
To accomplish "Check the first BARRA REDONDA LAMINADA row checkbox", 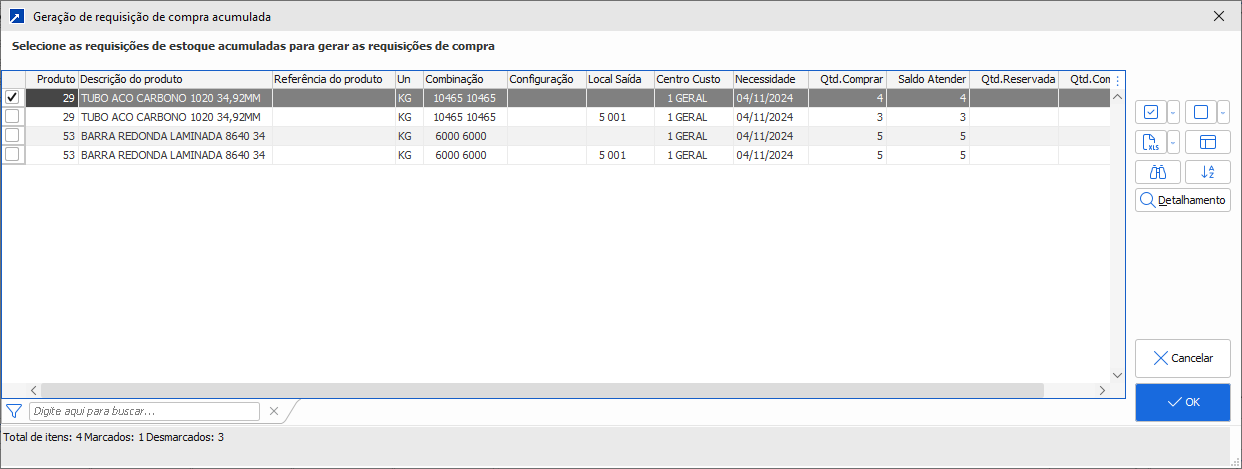I will click(x=13, y=136).
